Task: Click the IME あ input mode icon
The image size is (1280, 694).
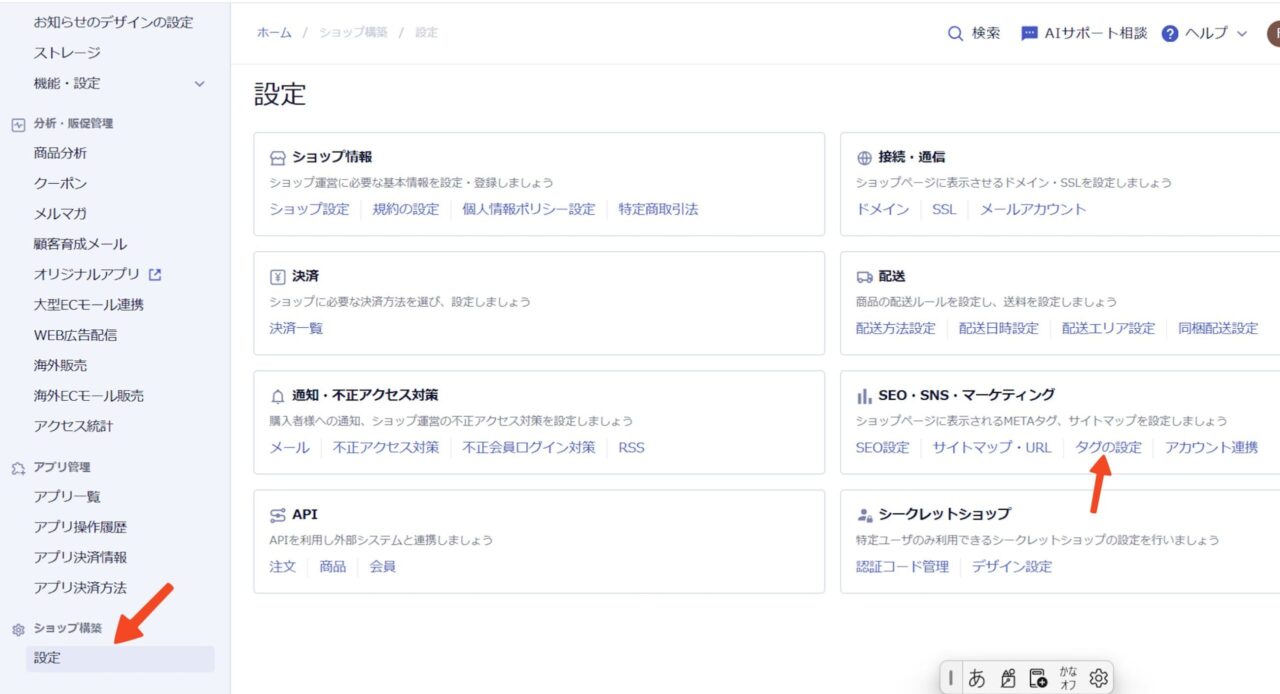Action: point(977,678)
